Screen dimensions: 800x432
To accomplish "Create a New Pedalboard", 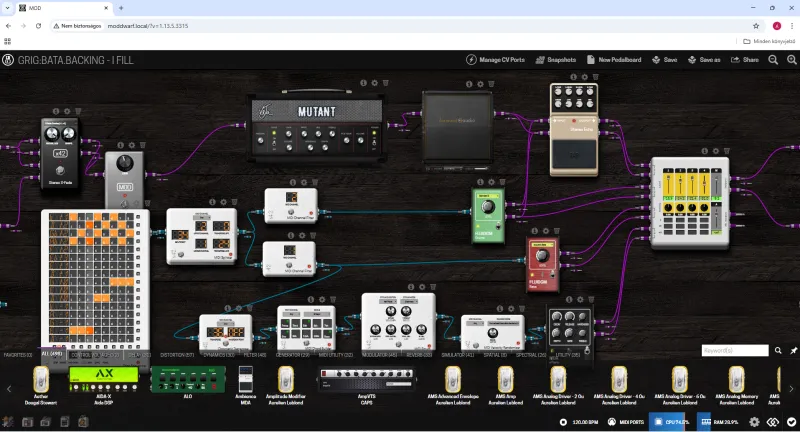I will click(x=619, y=60).
